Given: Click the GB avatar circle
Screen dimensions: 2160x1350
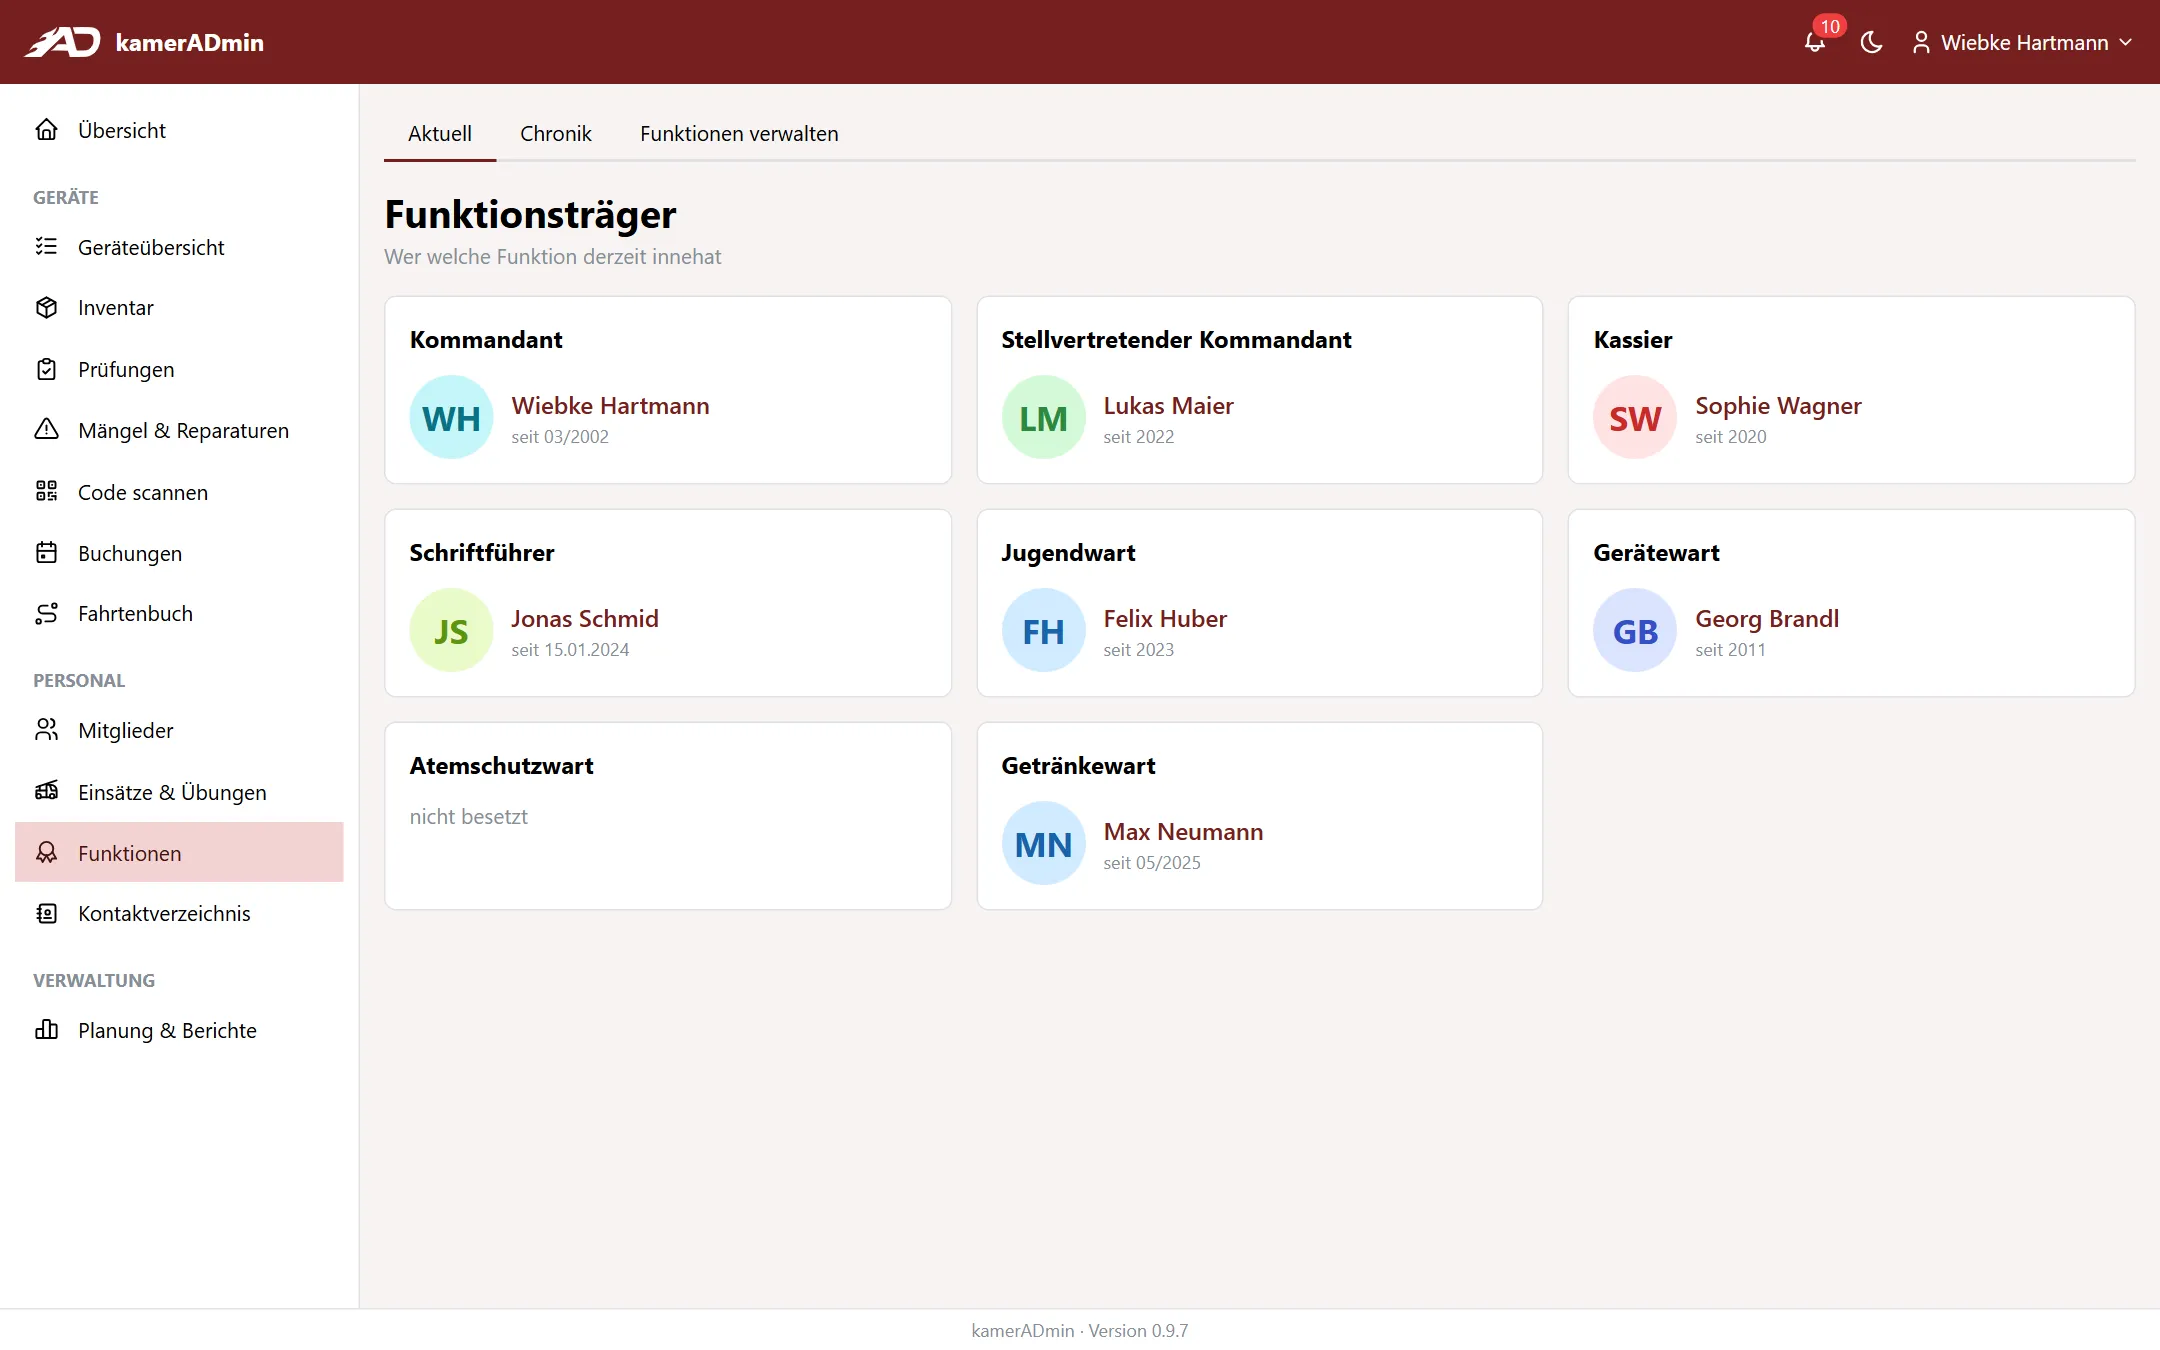Looking at the screenshot, I should click(1635, 630).
